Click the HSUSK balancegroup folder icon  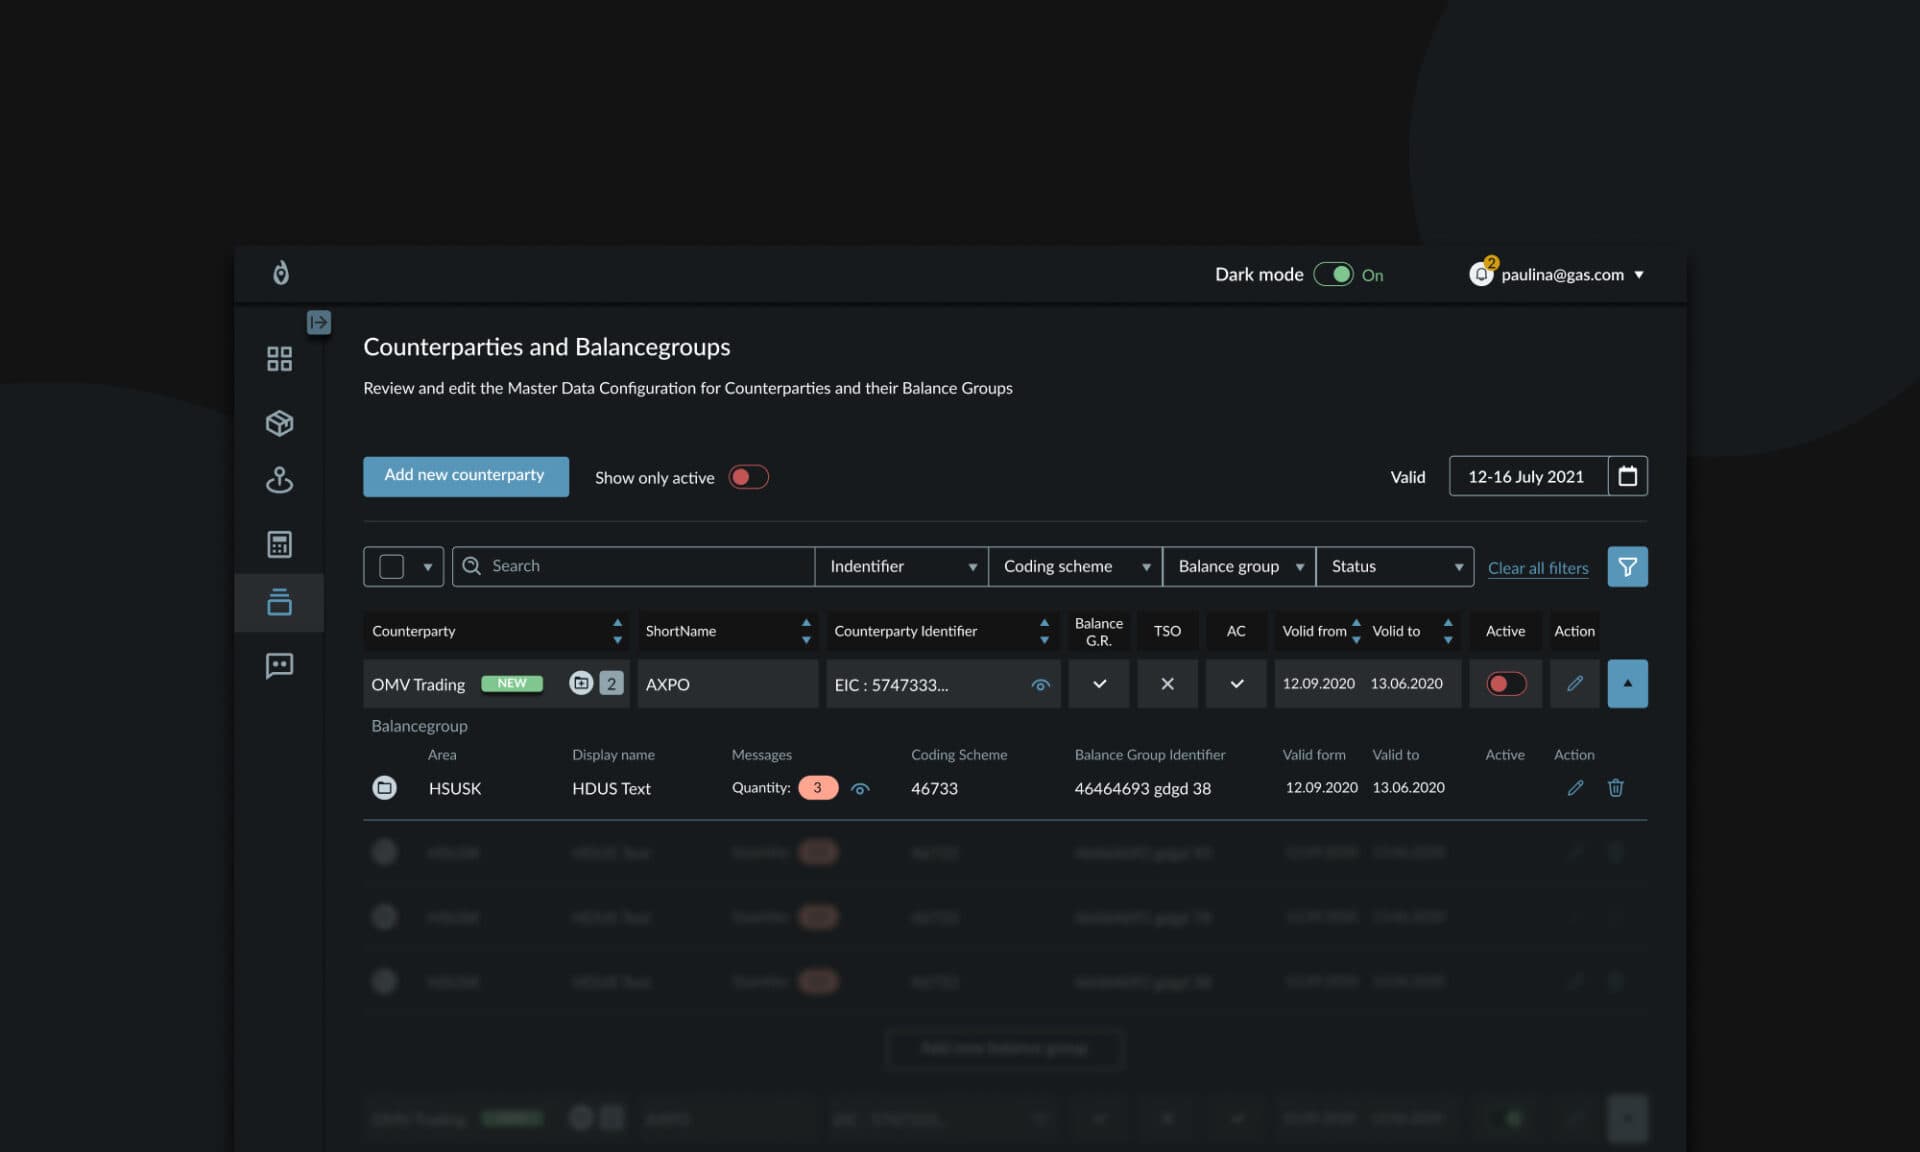coord(384,788)
